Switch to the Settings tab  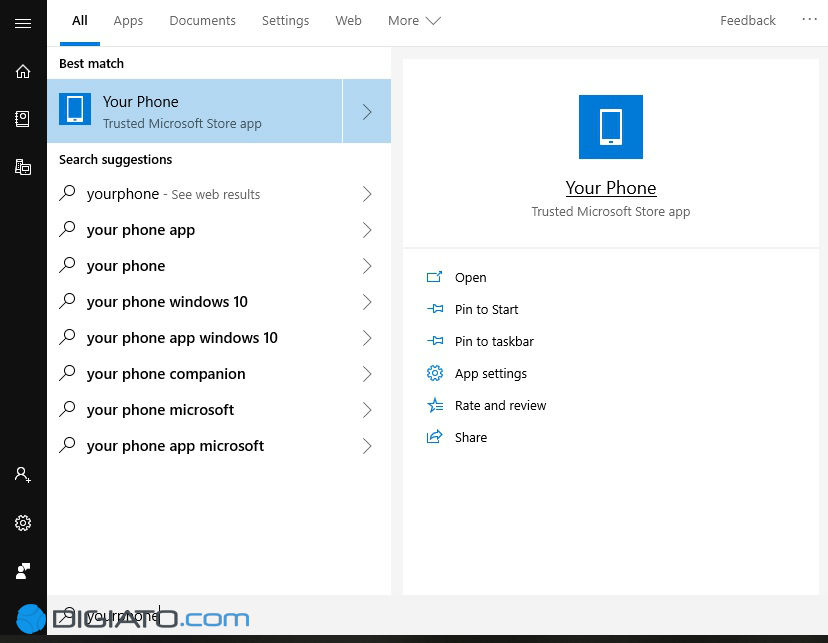[285, 21]
